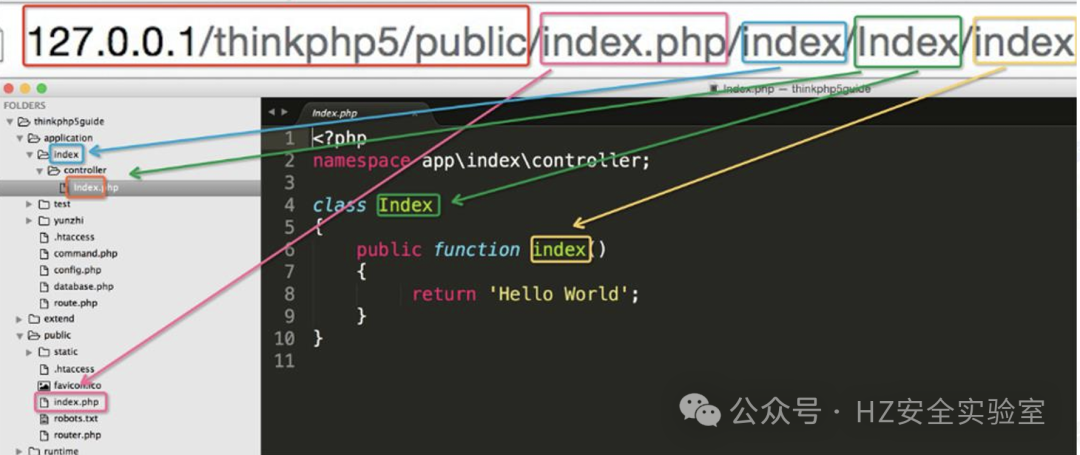
Task: Collapse the index folder under application
Action: click(x=30, y=155)
